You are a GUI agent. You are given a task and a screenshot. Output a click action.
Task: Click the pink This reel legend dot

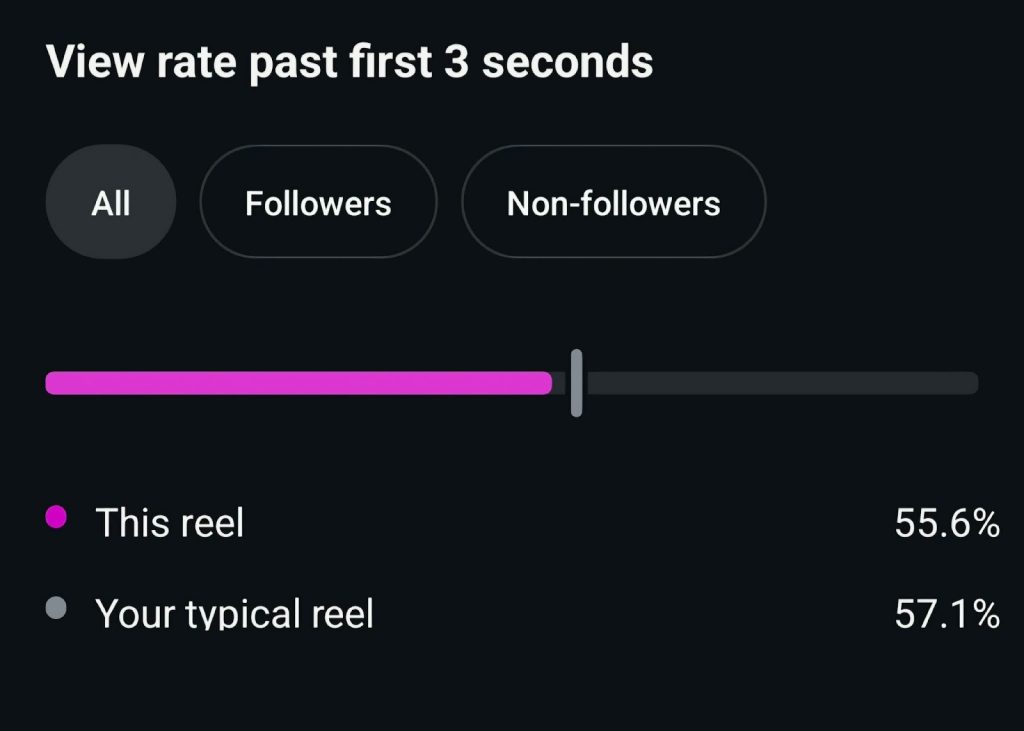point(57,517)
